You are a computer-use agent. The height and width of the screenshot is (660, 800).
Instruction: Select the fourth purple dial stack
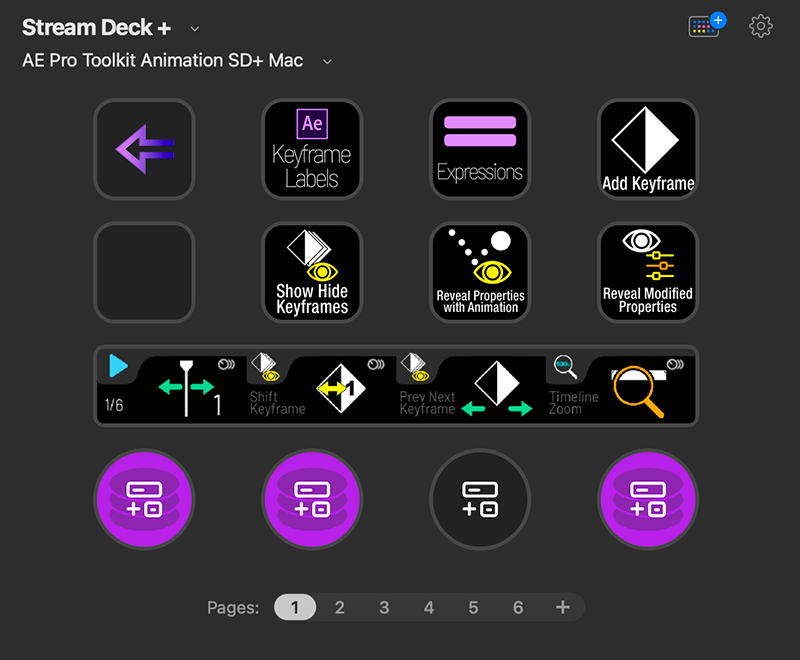648,499
